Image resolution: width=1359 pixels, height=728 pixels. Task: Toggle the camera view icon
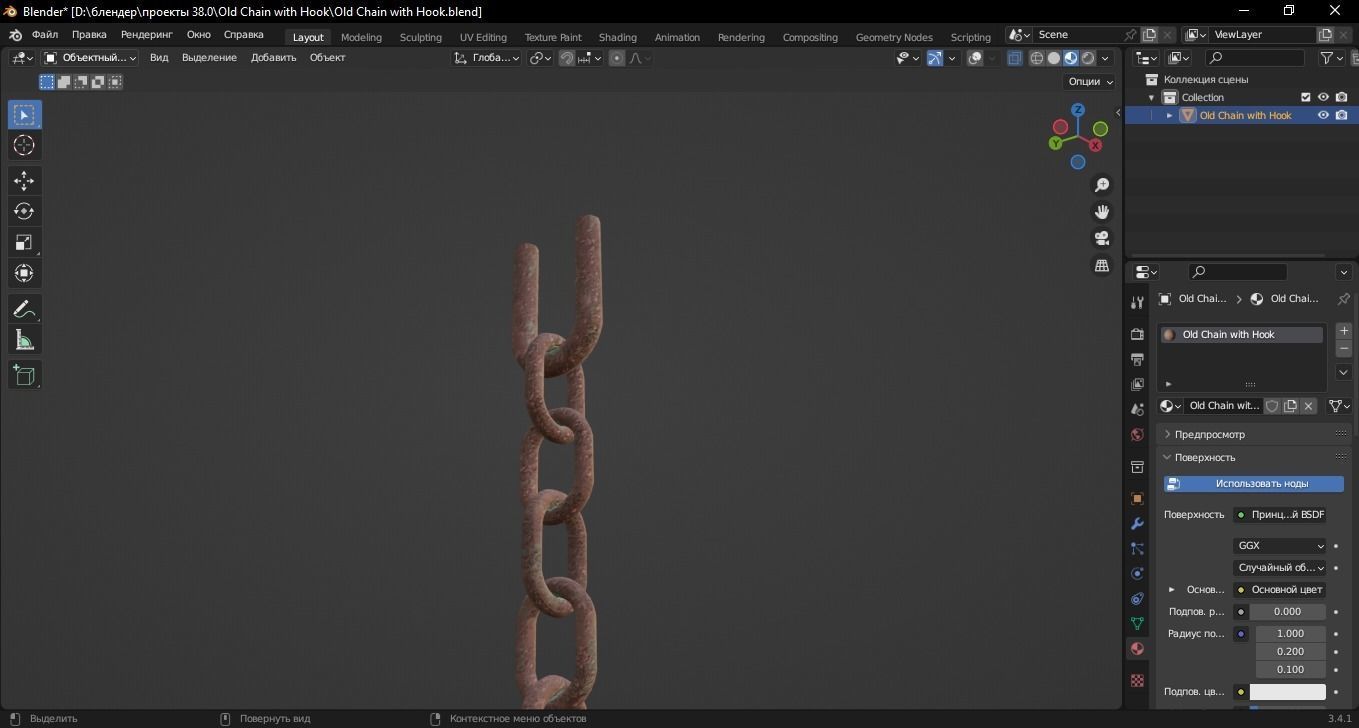1102,238
